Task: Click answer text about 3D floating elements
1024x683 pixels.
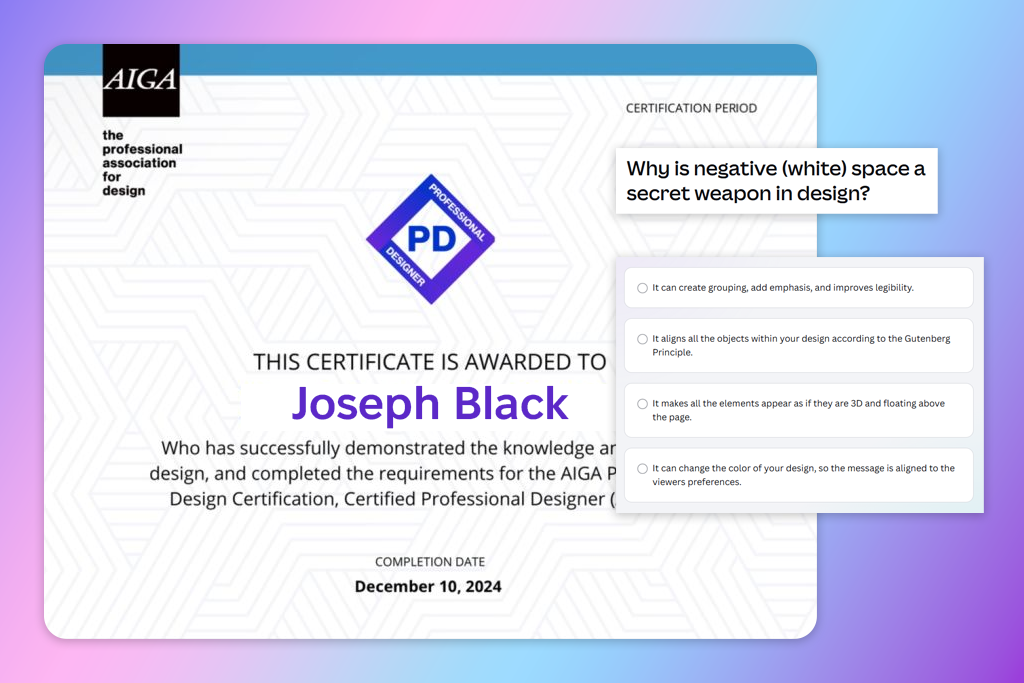Action: [799, 410]
